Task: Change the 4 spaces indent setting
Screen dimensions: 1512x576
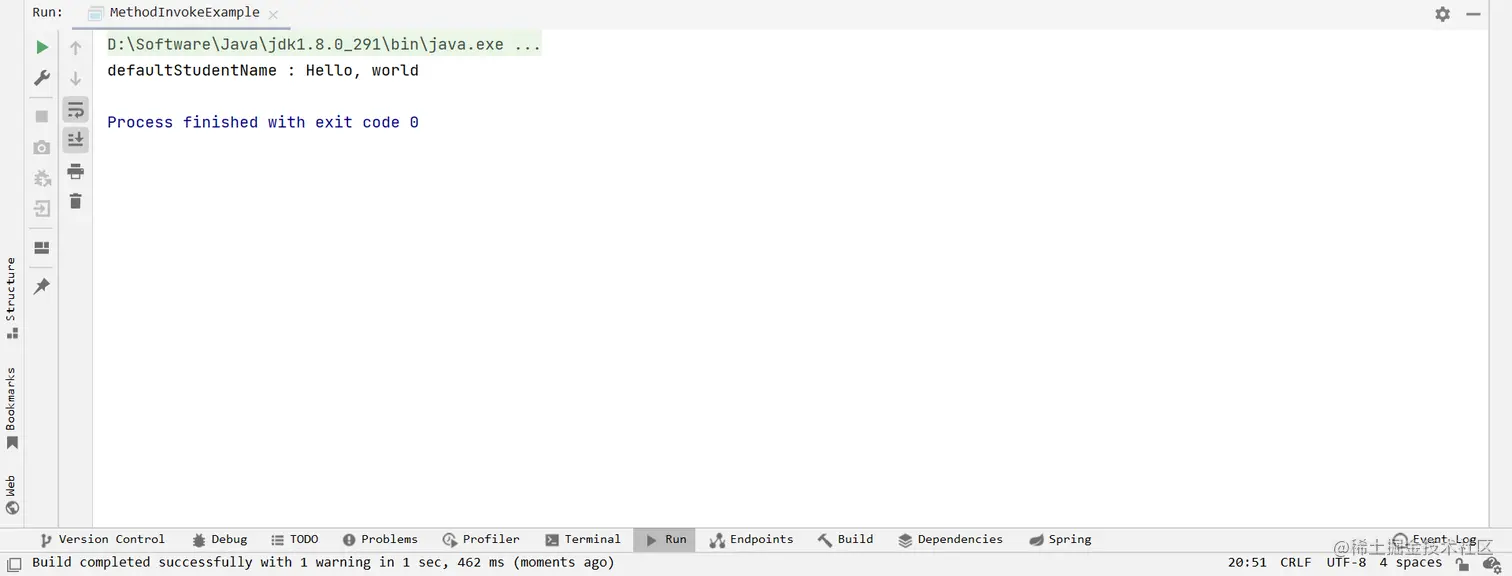Action: pyautogui.click(x=1411, y=563)
